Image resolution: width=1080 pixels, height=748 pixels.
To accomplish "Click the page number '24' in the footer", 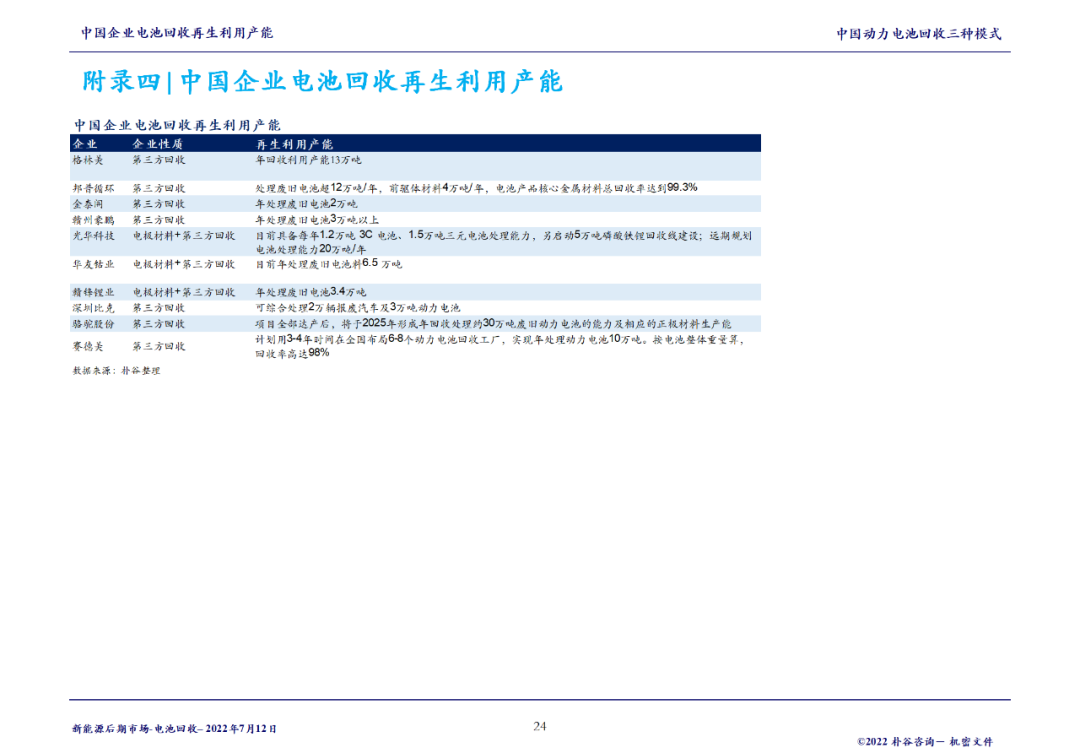I will click(x=540, y=726).
